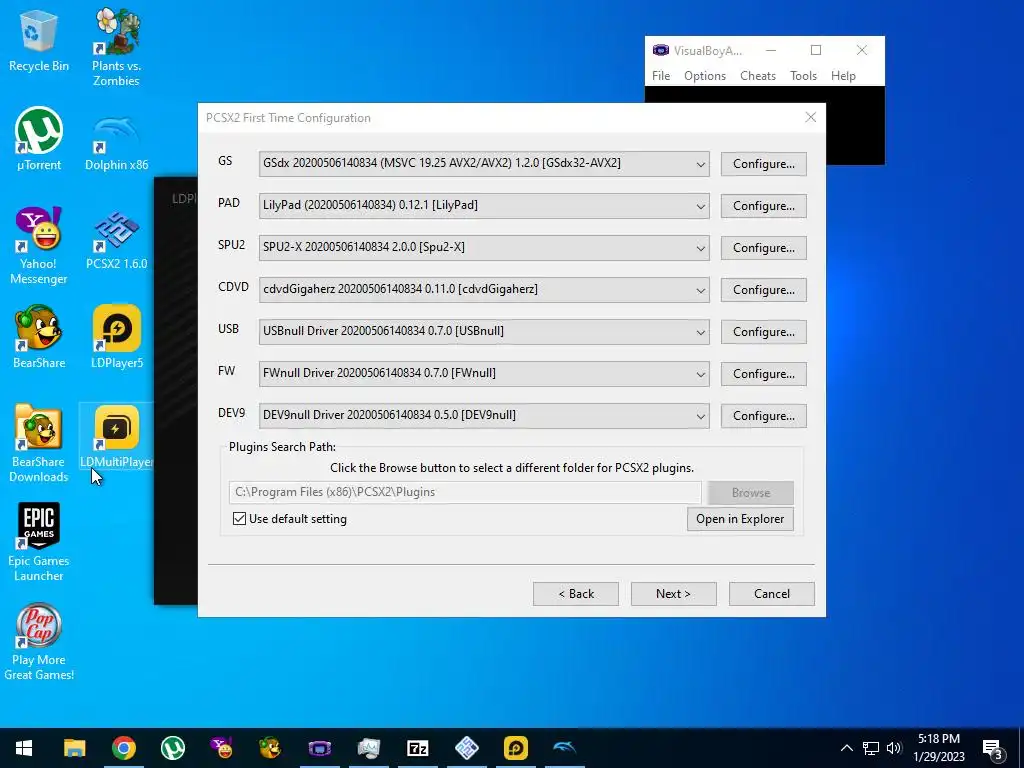Switch to VisualBoyAdvance in the taskbar
Image resolution: width=1024 pixels, height=768 pixels.
click(319, 748)
